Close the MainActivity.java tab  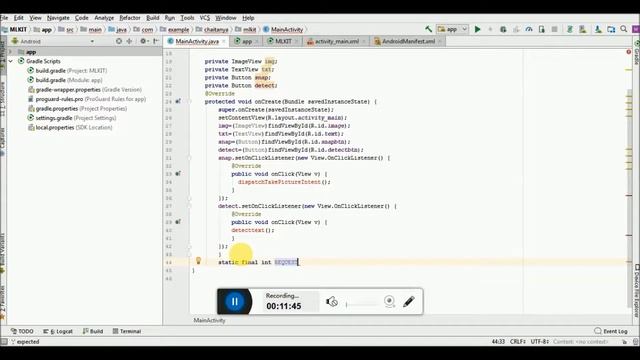pos(224,42)
